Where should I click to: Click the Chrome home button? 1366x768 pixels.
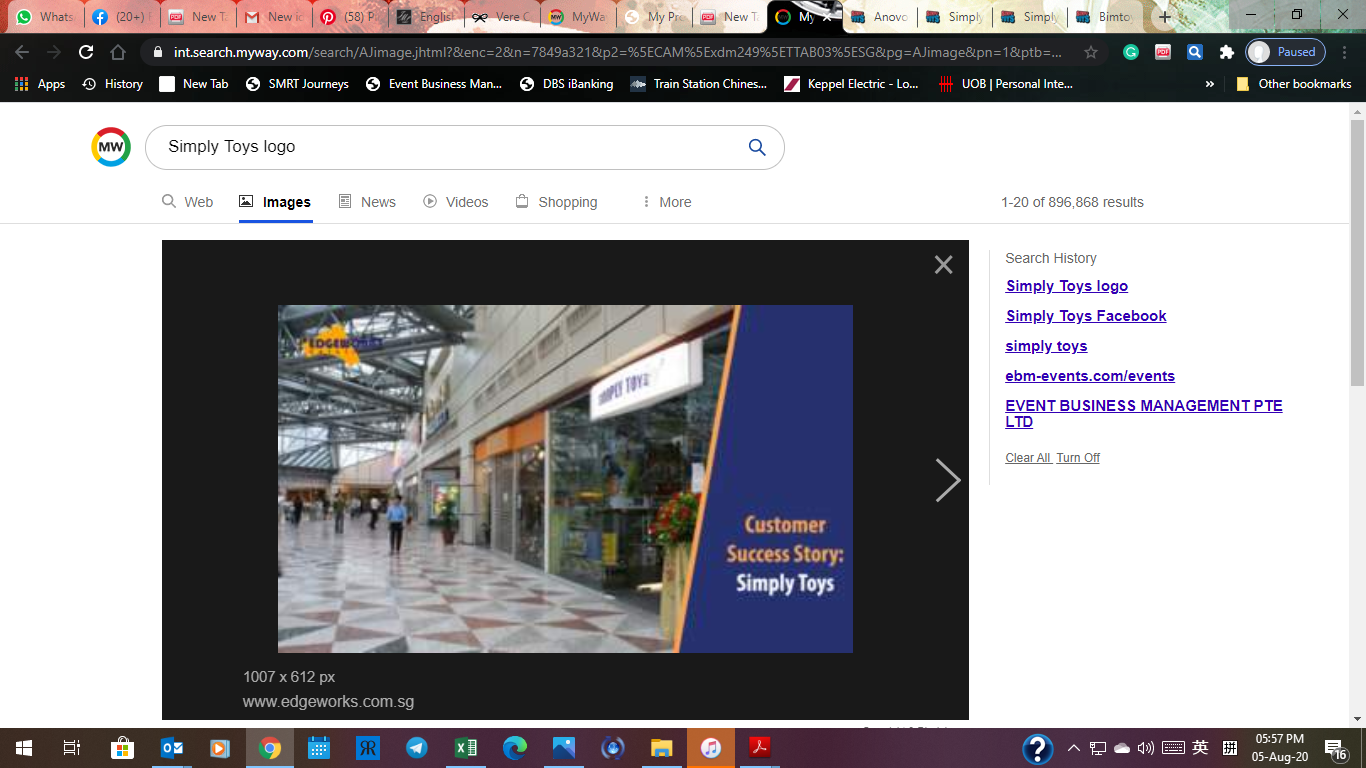tap(118, 52)
